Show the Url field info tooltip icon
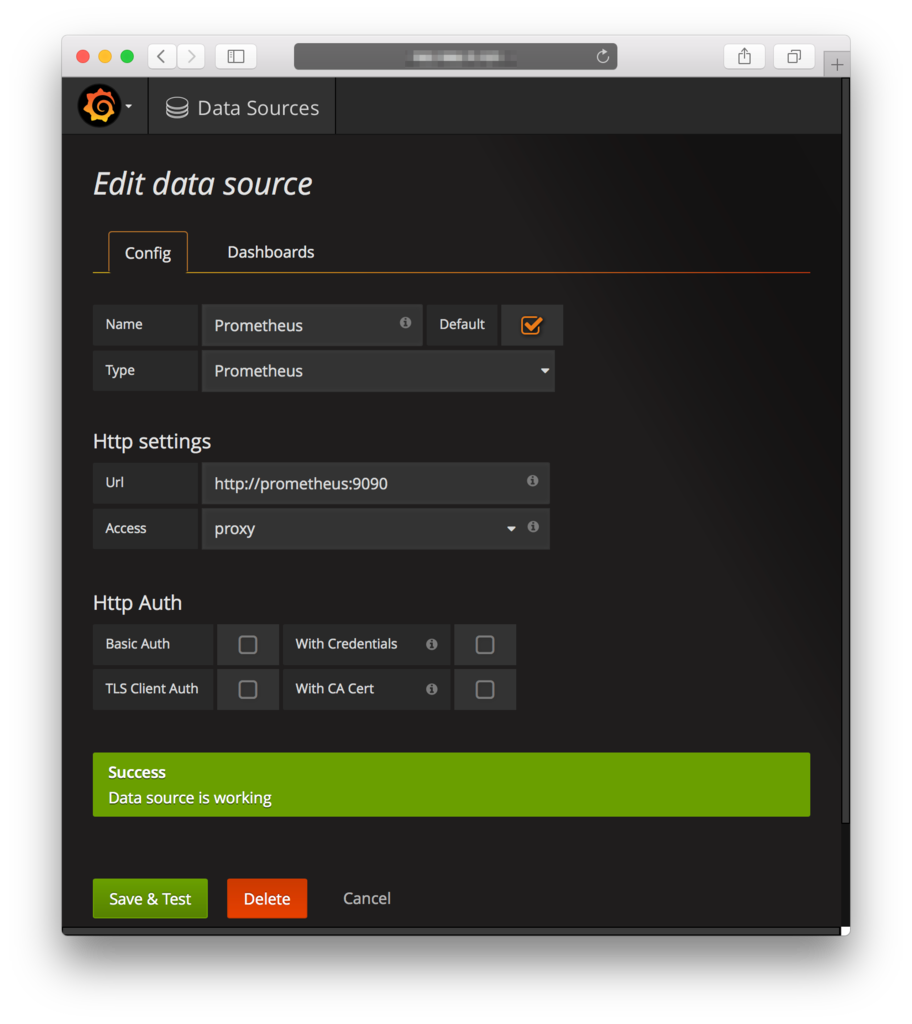The height and width of the screenshot is (1024, 912). tap(532, 481)
